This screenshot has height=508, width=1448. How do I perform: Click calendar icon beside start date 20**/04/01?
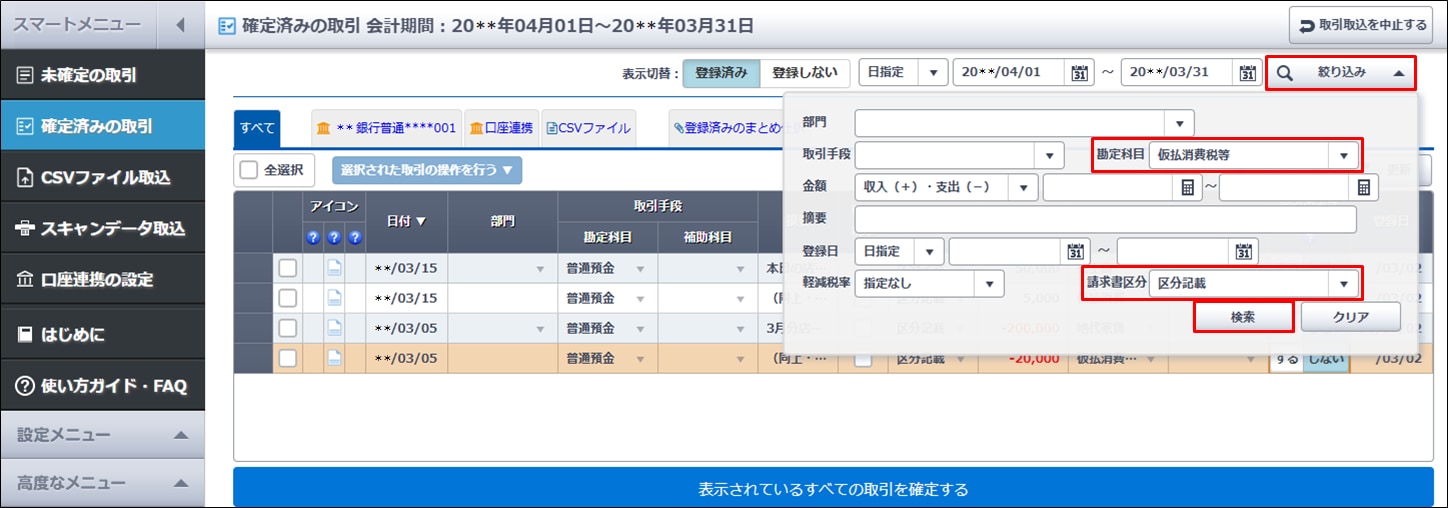(x=1079, y=73)
